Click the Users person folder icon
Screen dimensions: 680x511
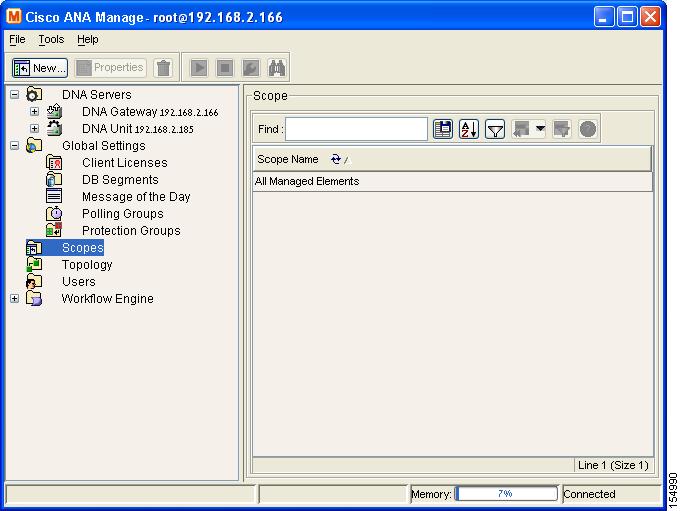(x=34, y=282)
